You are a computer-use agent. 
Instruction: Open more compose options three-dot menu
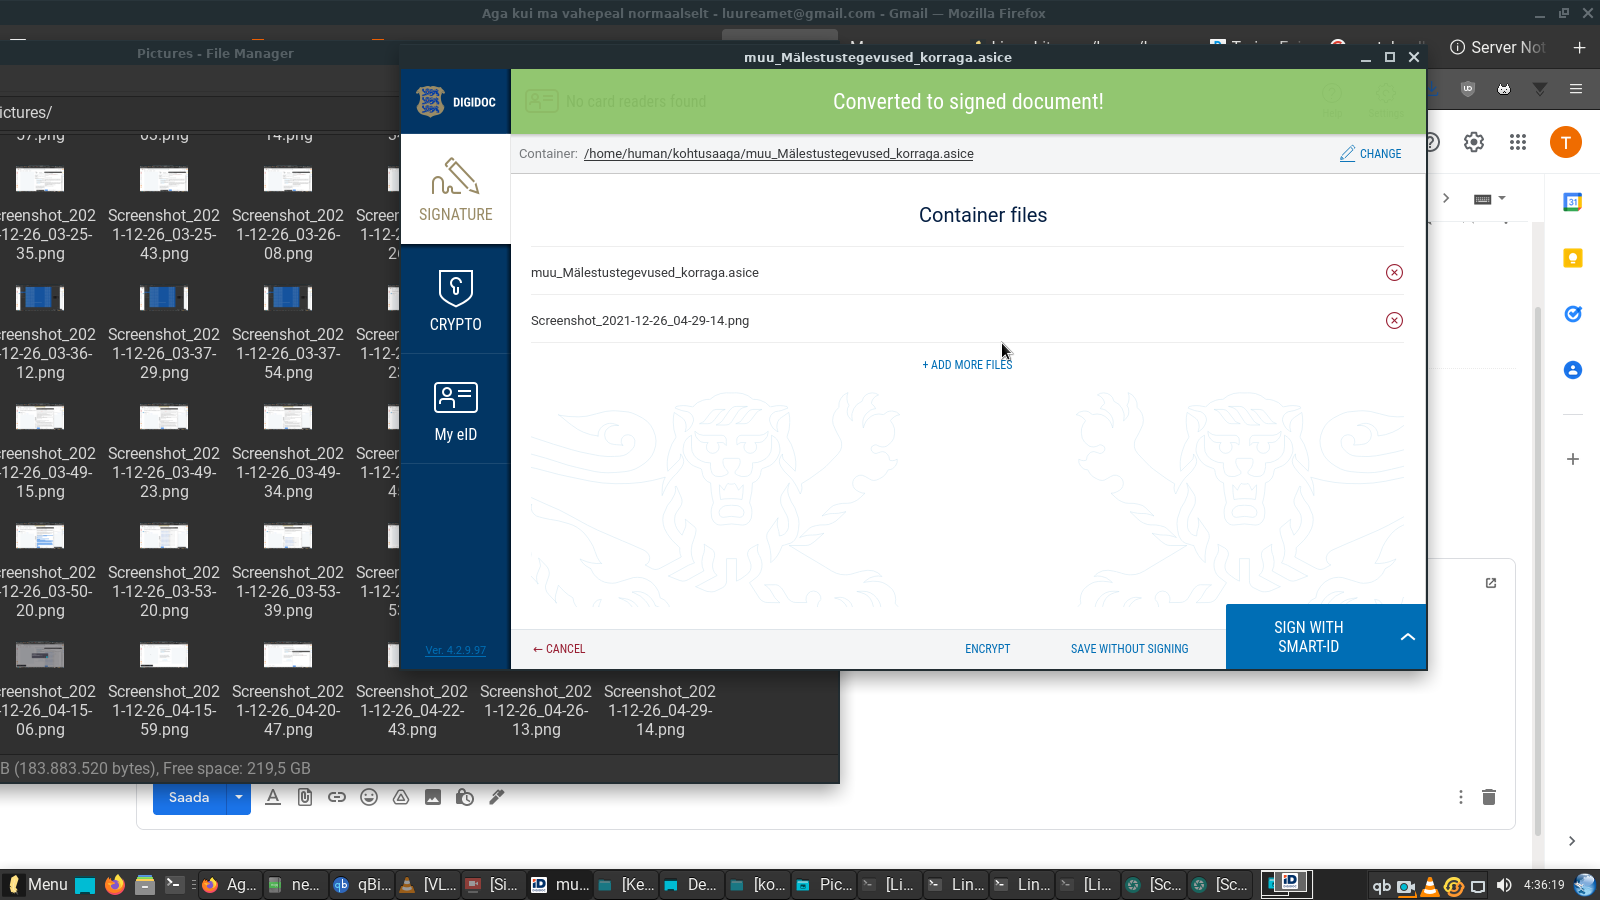coord(1461,797)
